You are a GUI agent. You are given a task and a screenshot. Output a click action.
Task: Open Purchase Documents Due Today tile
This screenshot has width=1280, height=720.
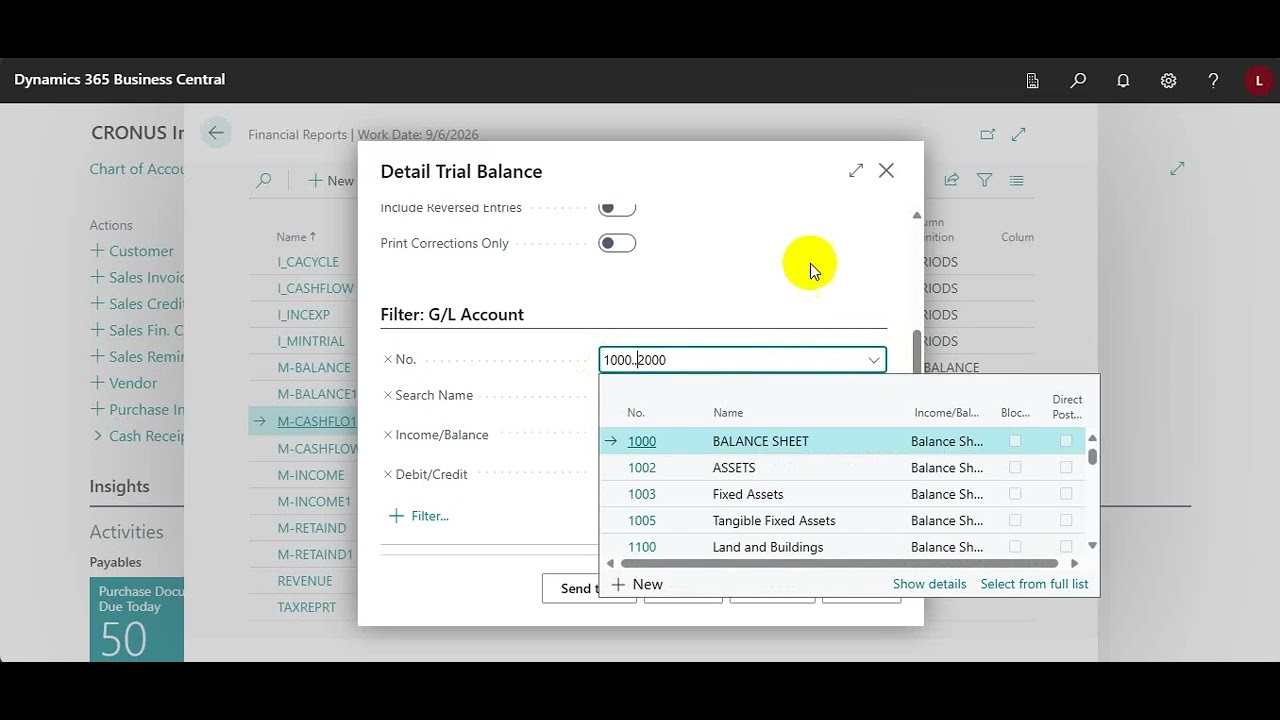tap(137, 619)
